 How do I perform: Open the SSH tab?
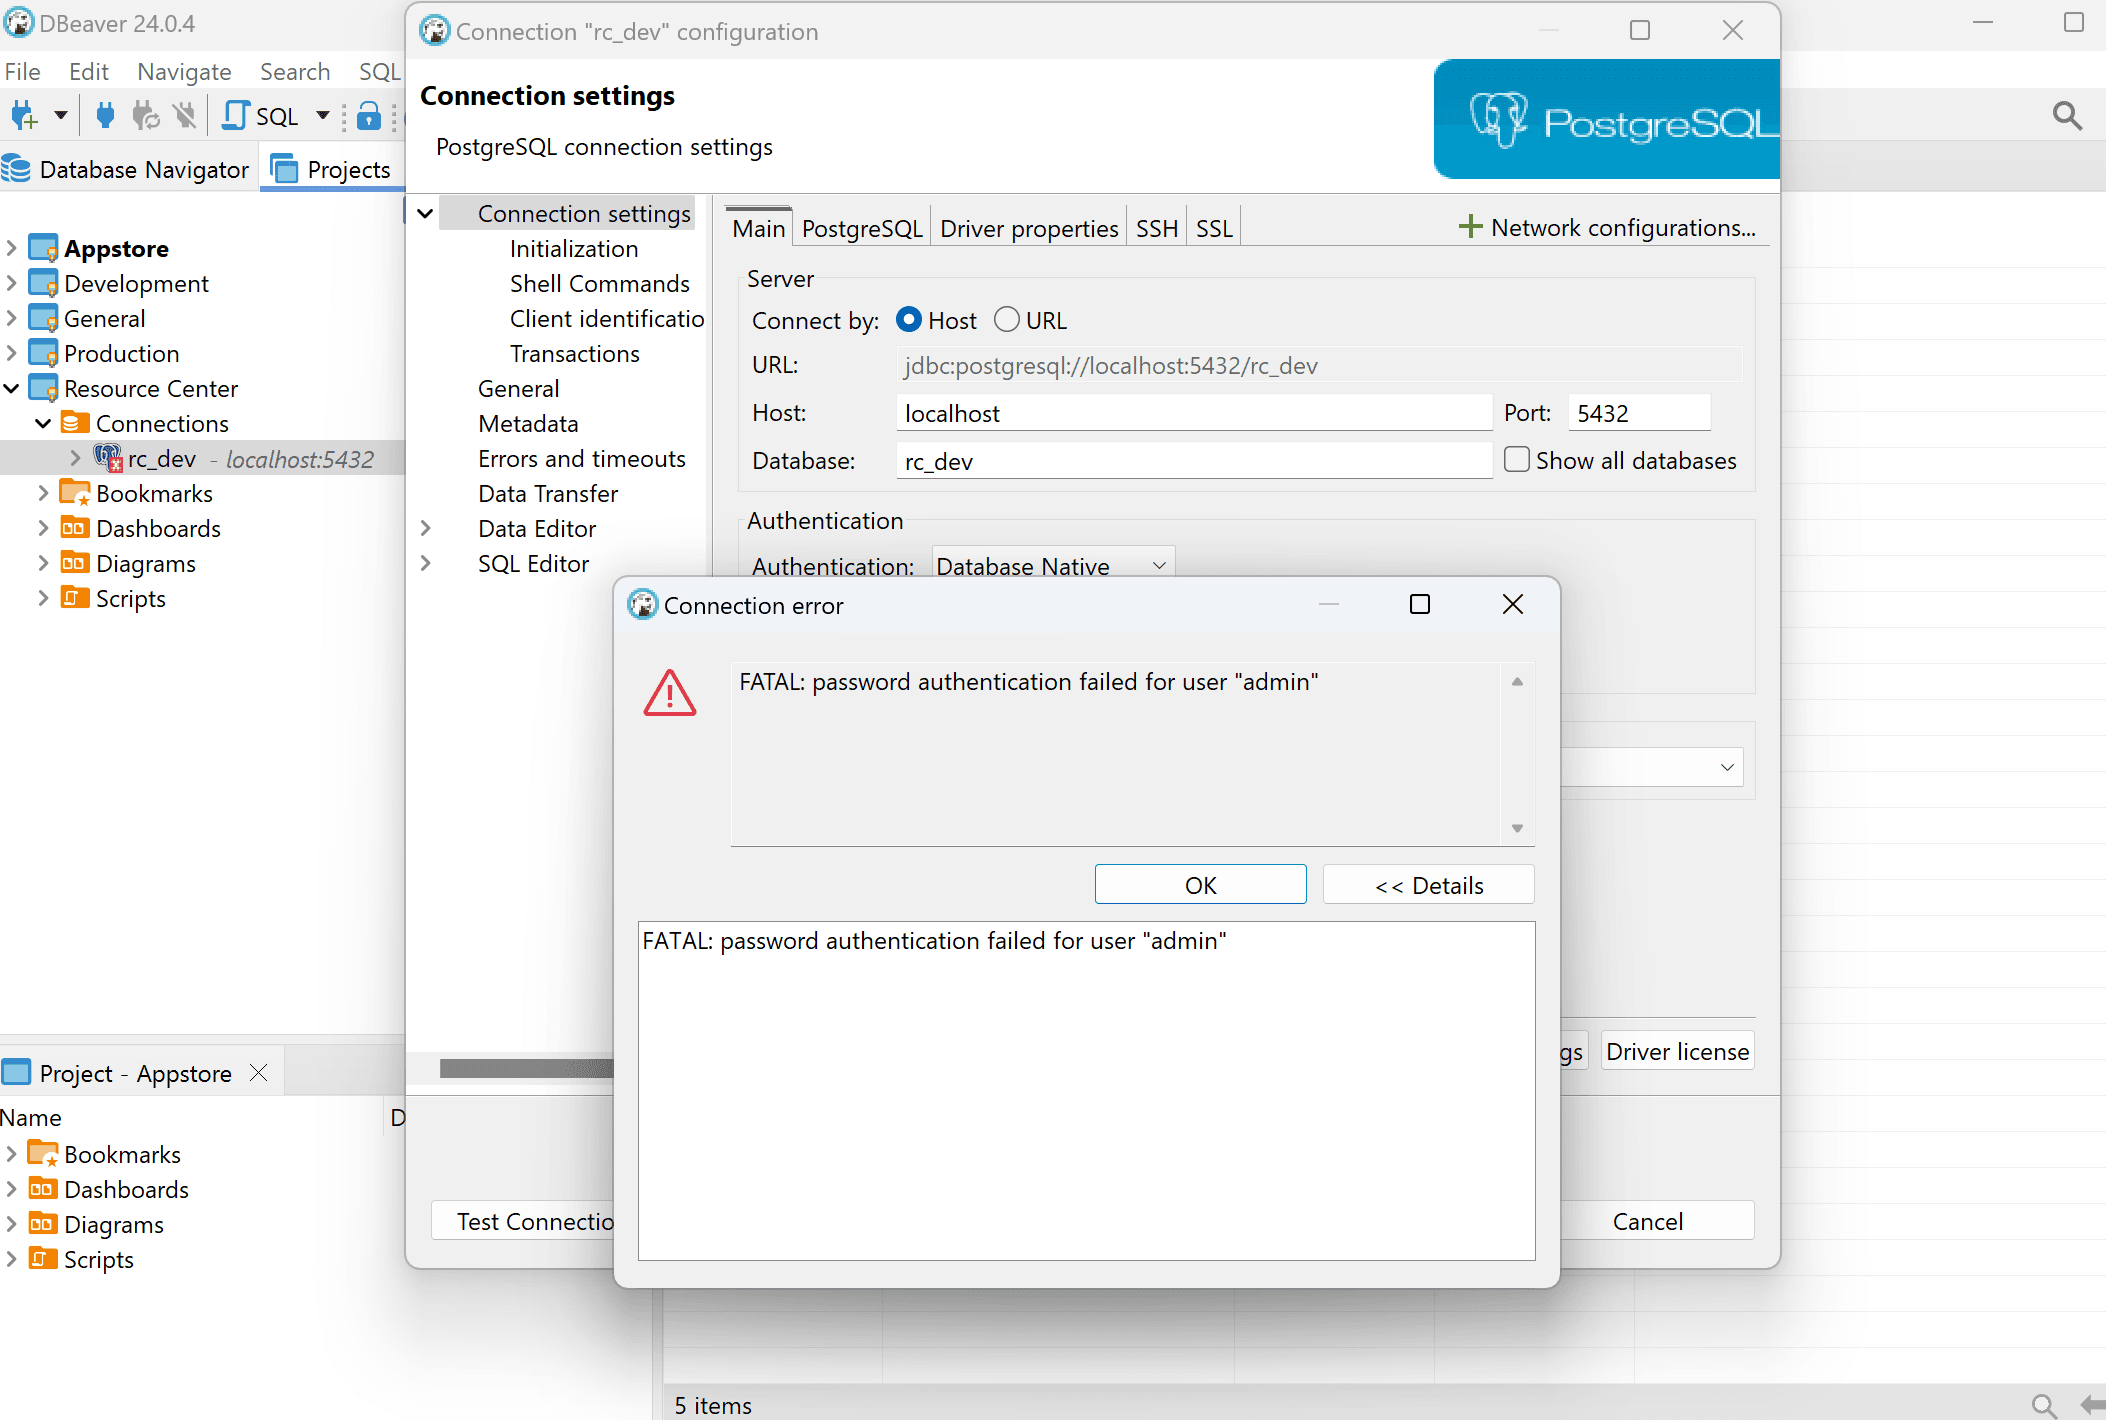tap(1156, 228)
